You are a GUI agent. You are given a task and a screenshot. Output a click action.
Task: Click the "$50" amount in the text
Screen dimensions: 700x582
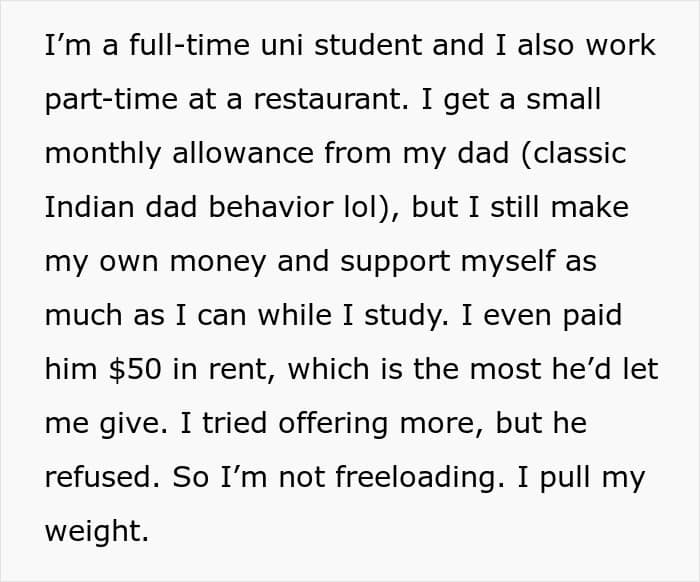(135, 370)
